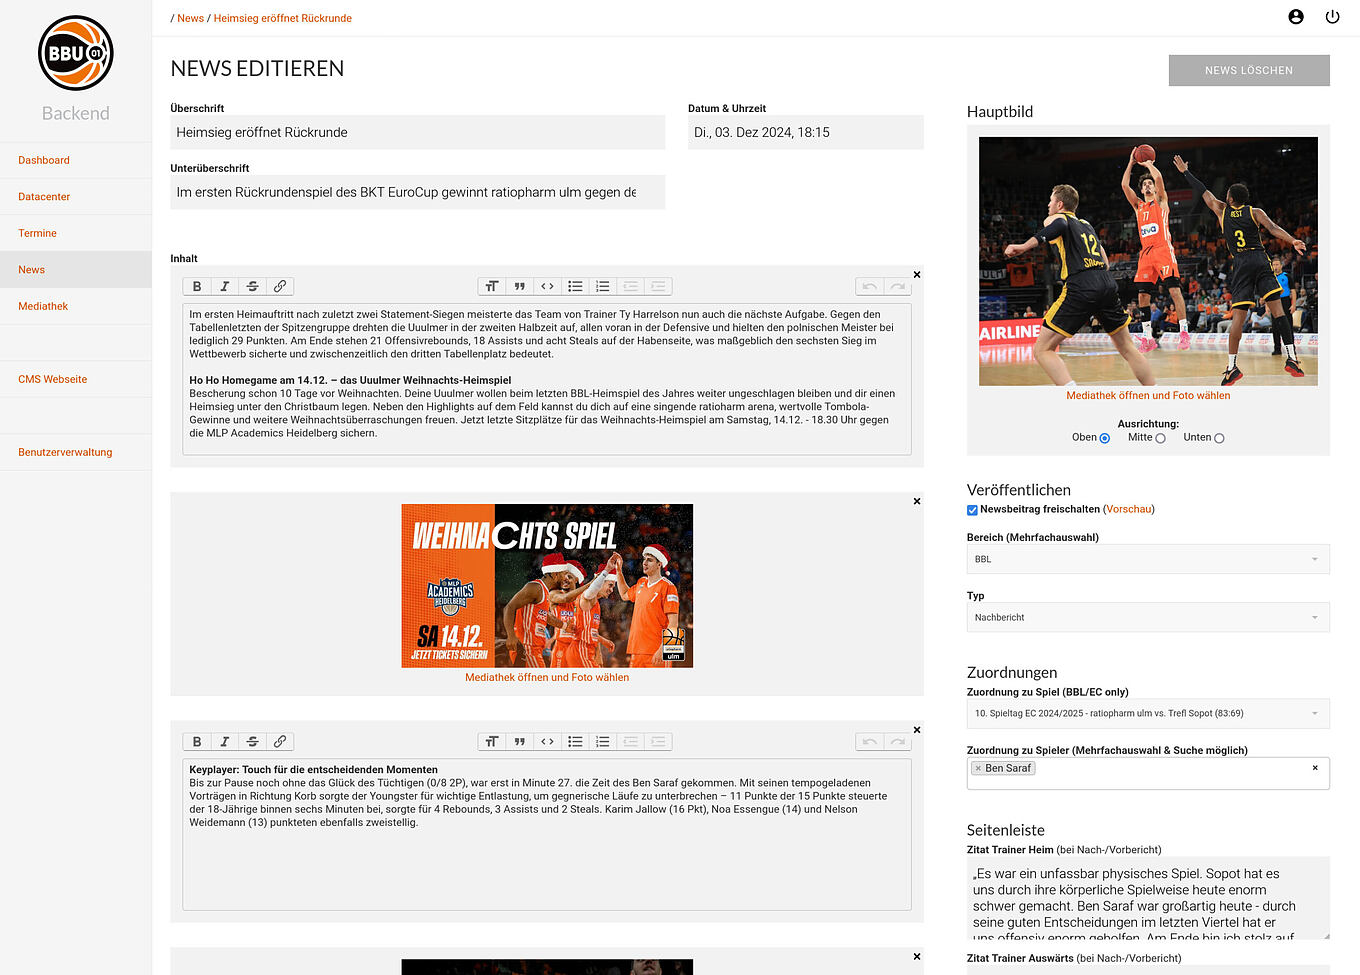The image size is (1360, 975).
Task: Toggle bold formatting in the Inhalt editor
Action: click(x=197, y=286)
